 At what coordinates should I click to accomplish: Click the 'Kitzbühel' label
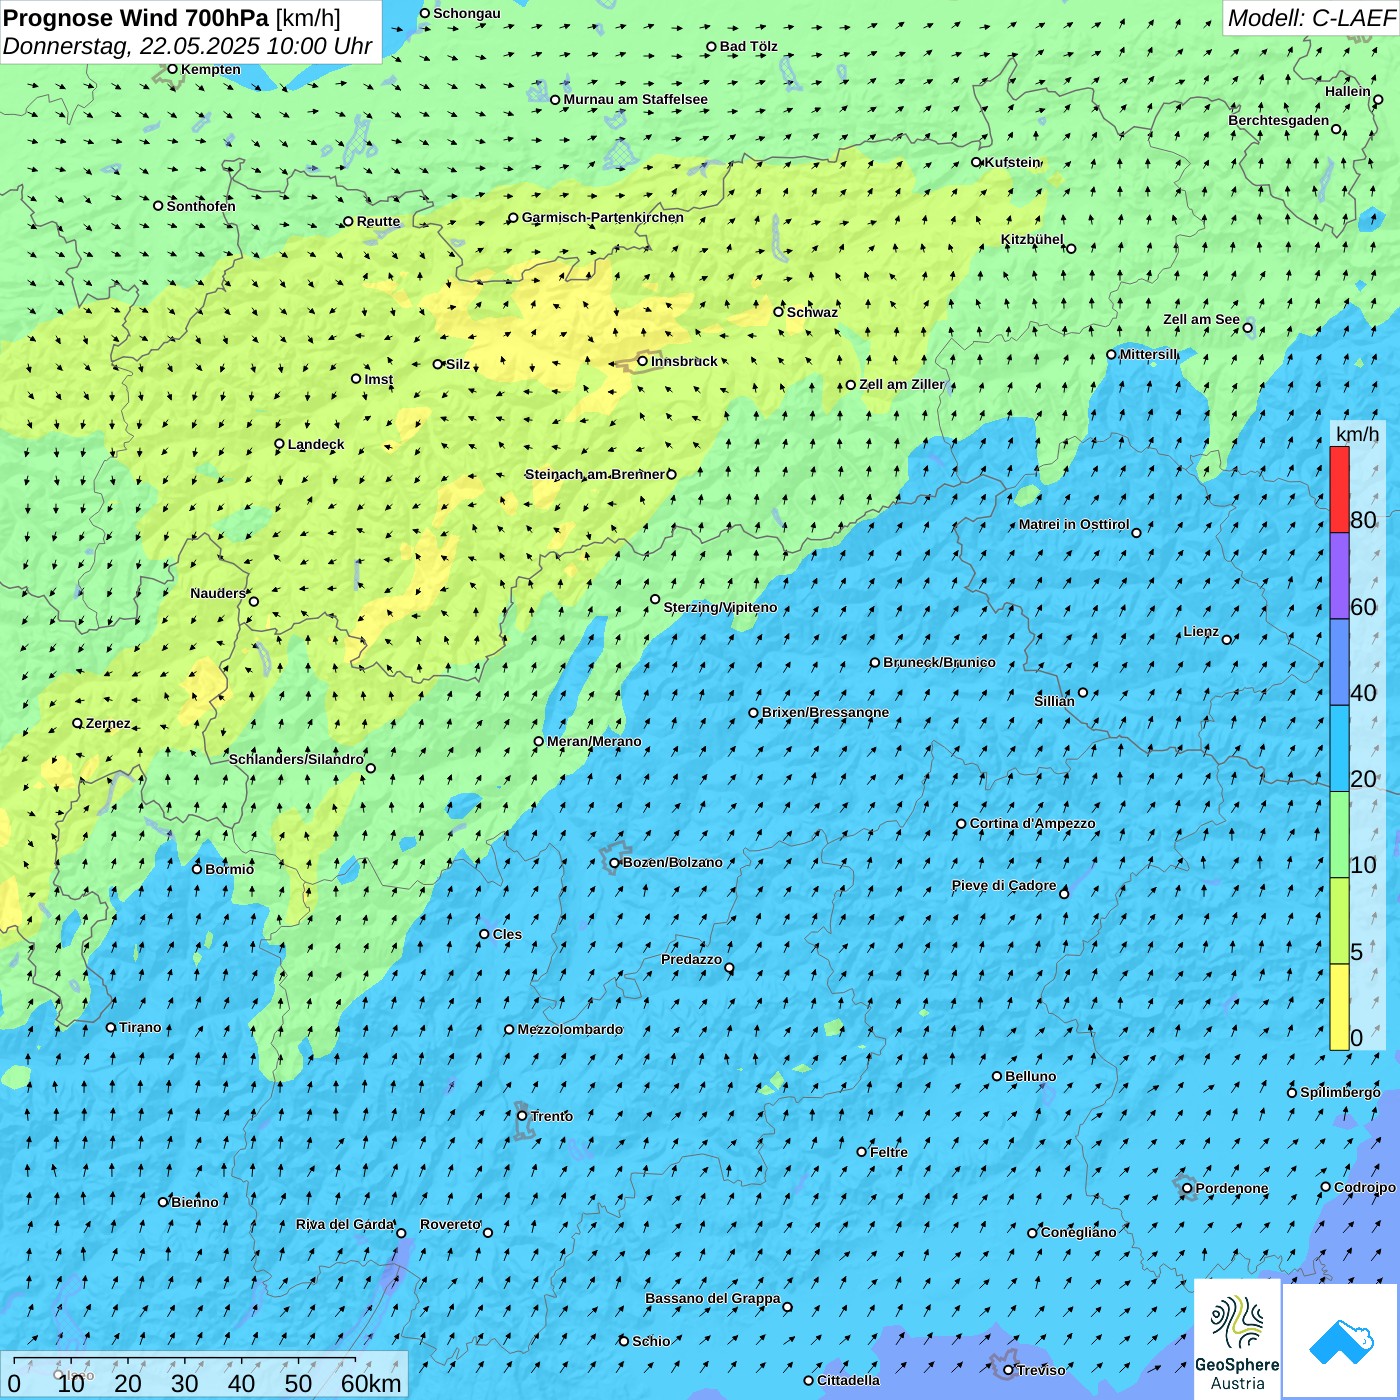tap(1032, 239)
